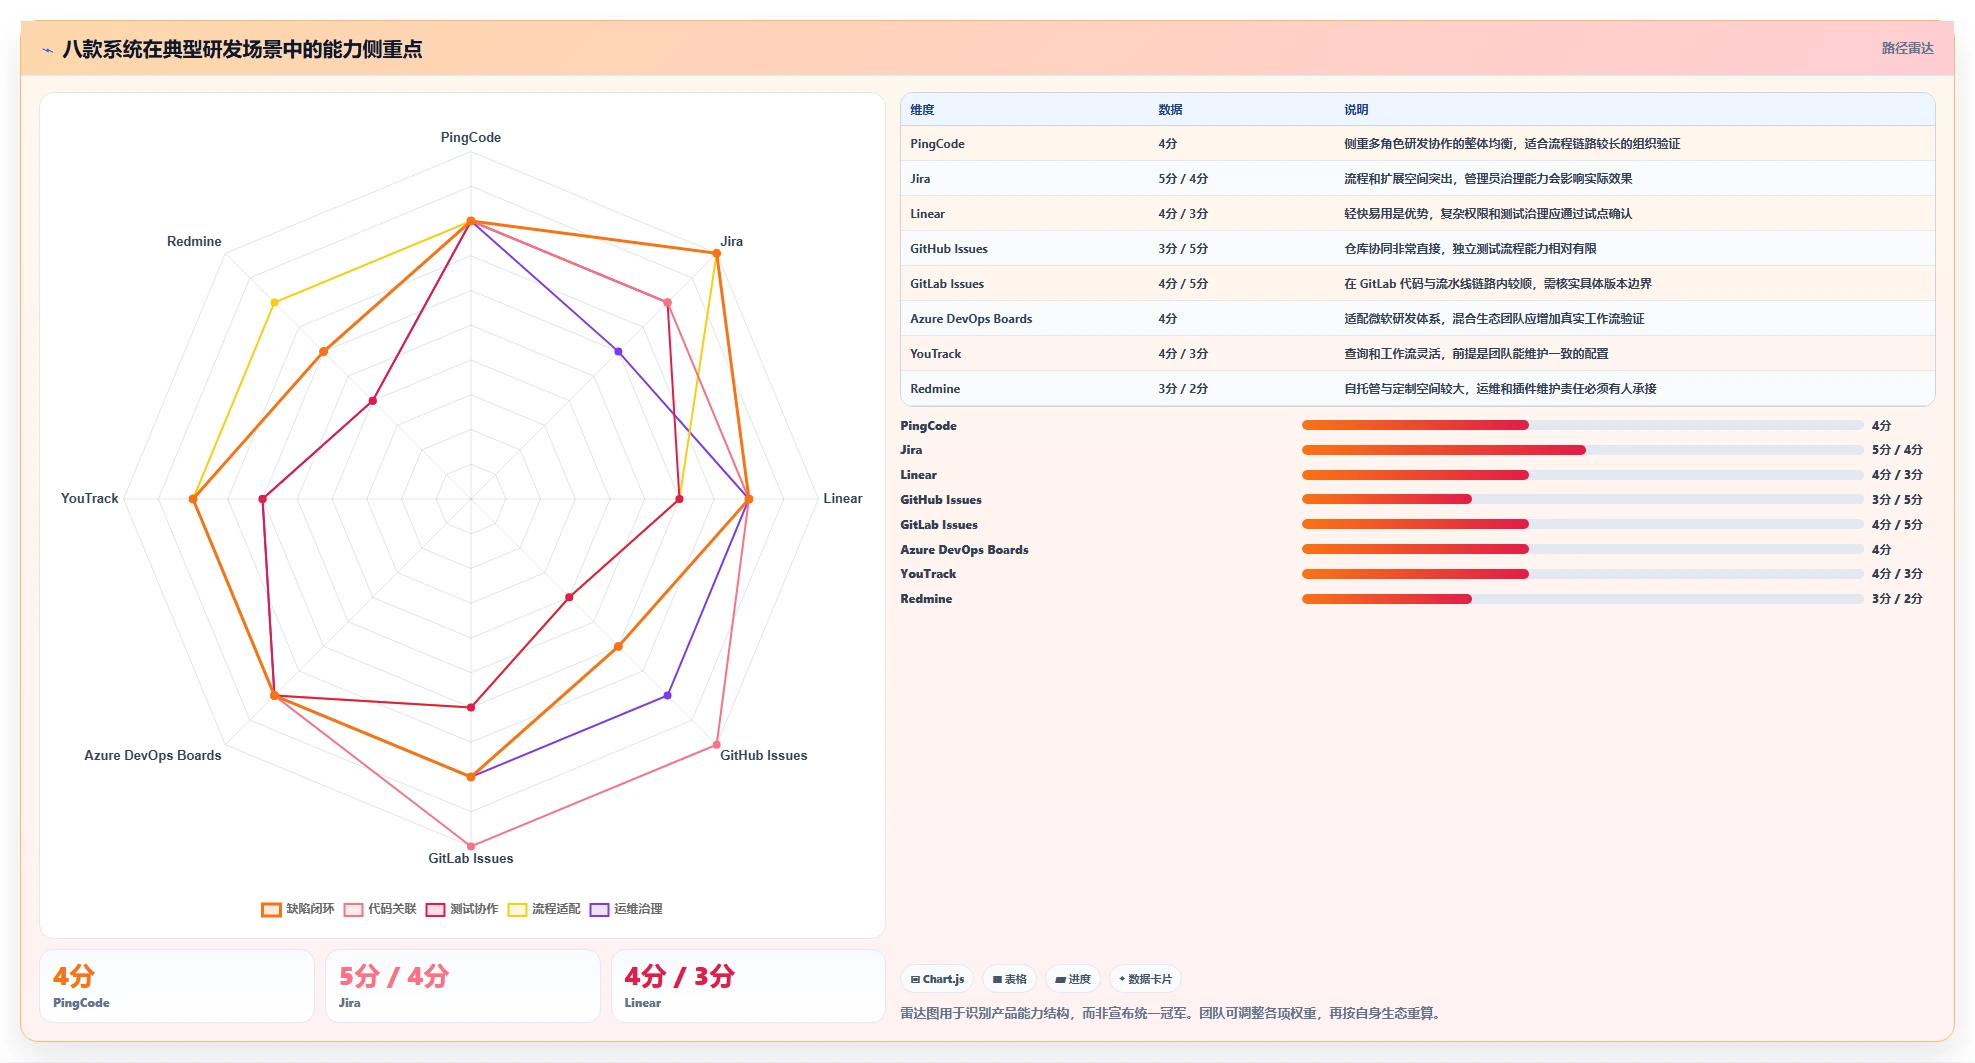1975x1063 pixels.
Task: Click the YouTrack axis label on radar
Action: click(x=90, y=499)
